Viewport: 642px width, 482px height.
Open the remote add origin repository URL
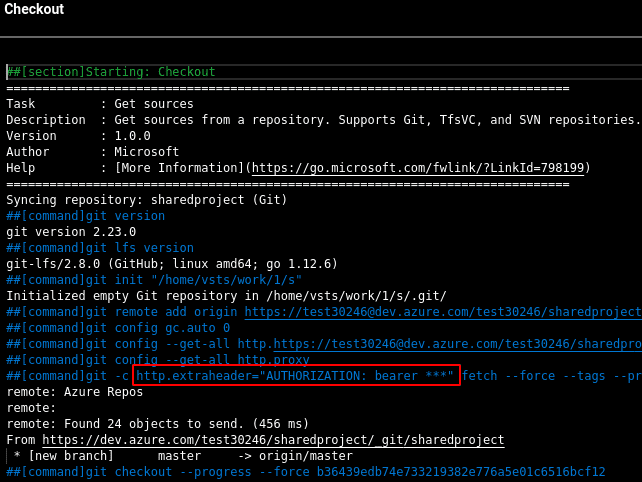tap(443, 312)
